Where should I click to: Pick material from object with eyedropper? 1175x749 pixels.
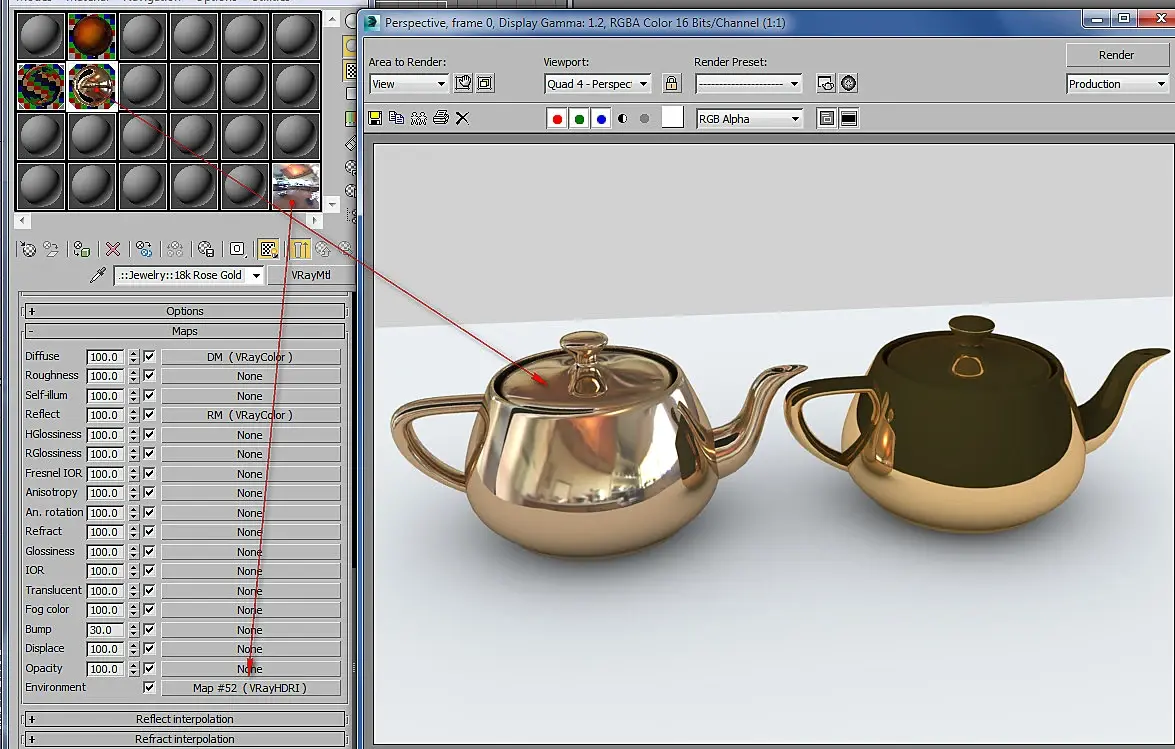(98, 275)
